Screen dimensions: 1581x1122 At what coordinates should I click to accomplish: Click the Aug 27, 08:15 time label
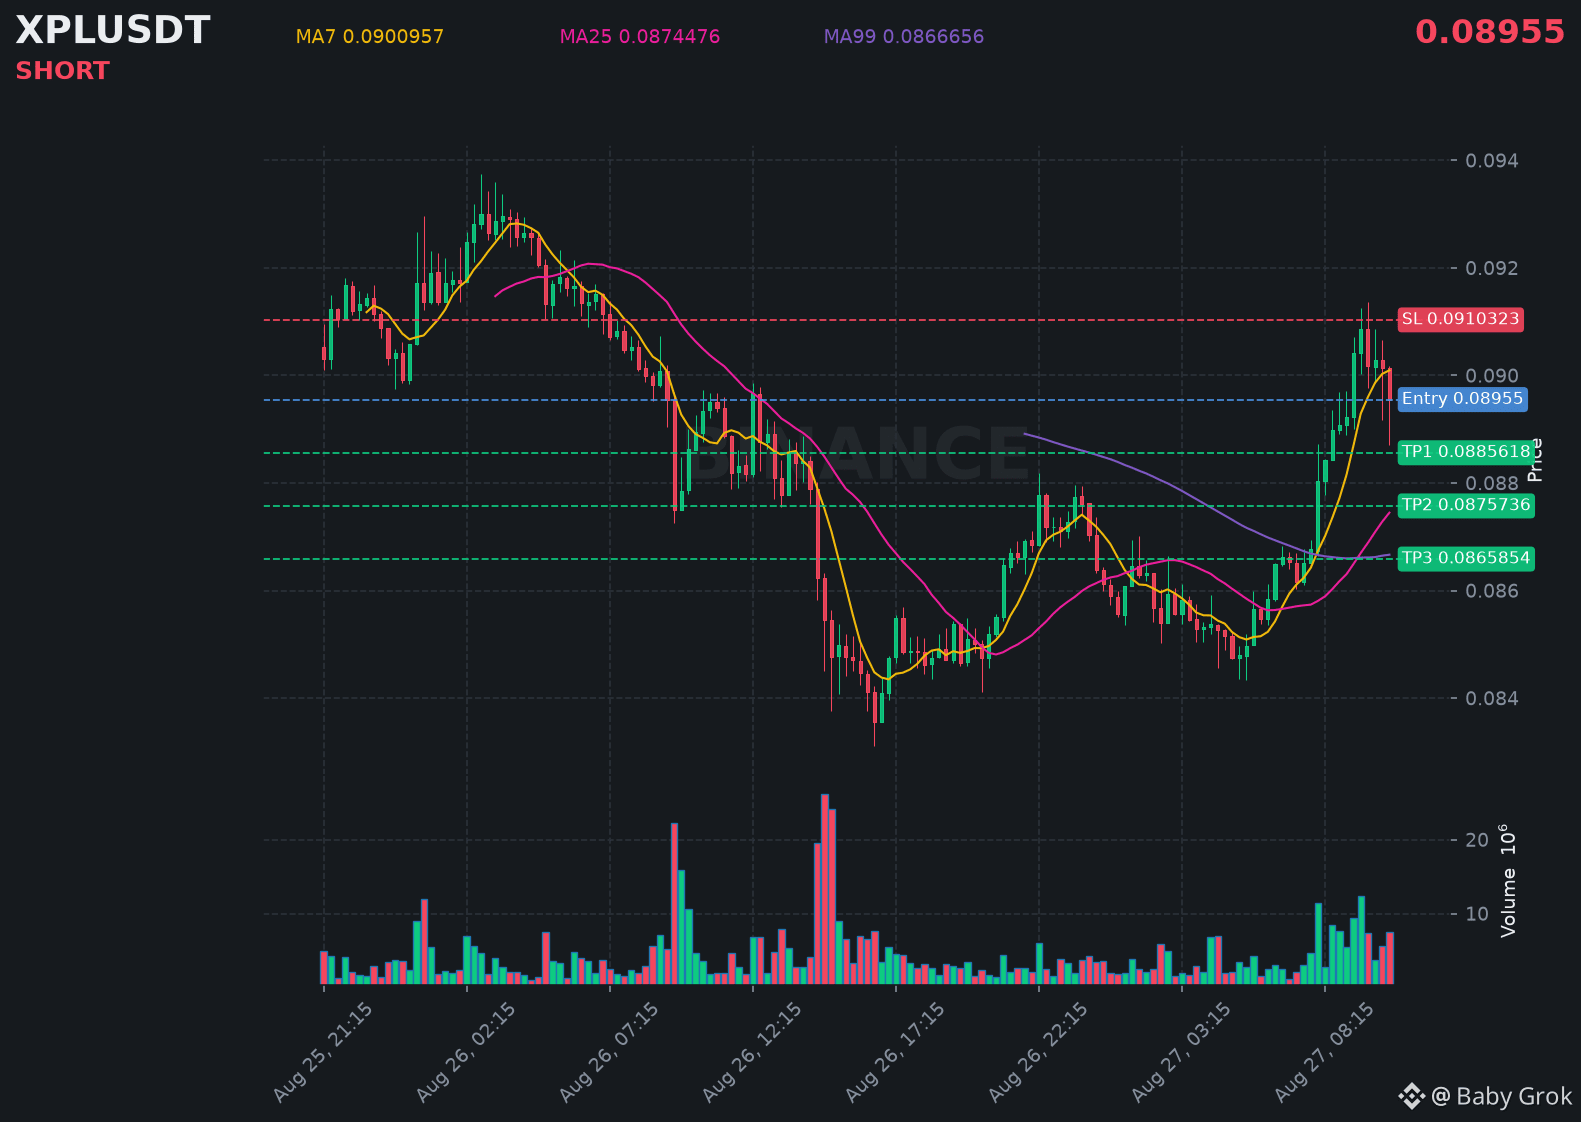pos(1324,1052)
